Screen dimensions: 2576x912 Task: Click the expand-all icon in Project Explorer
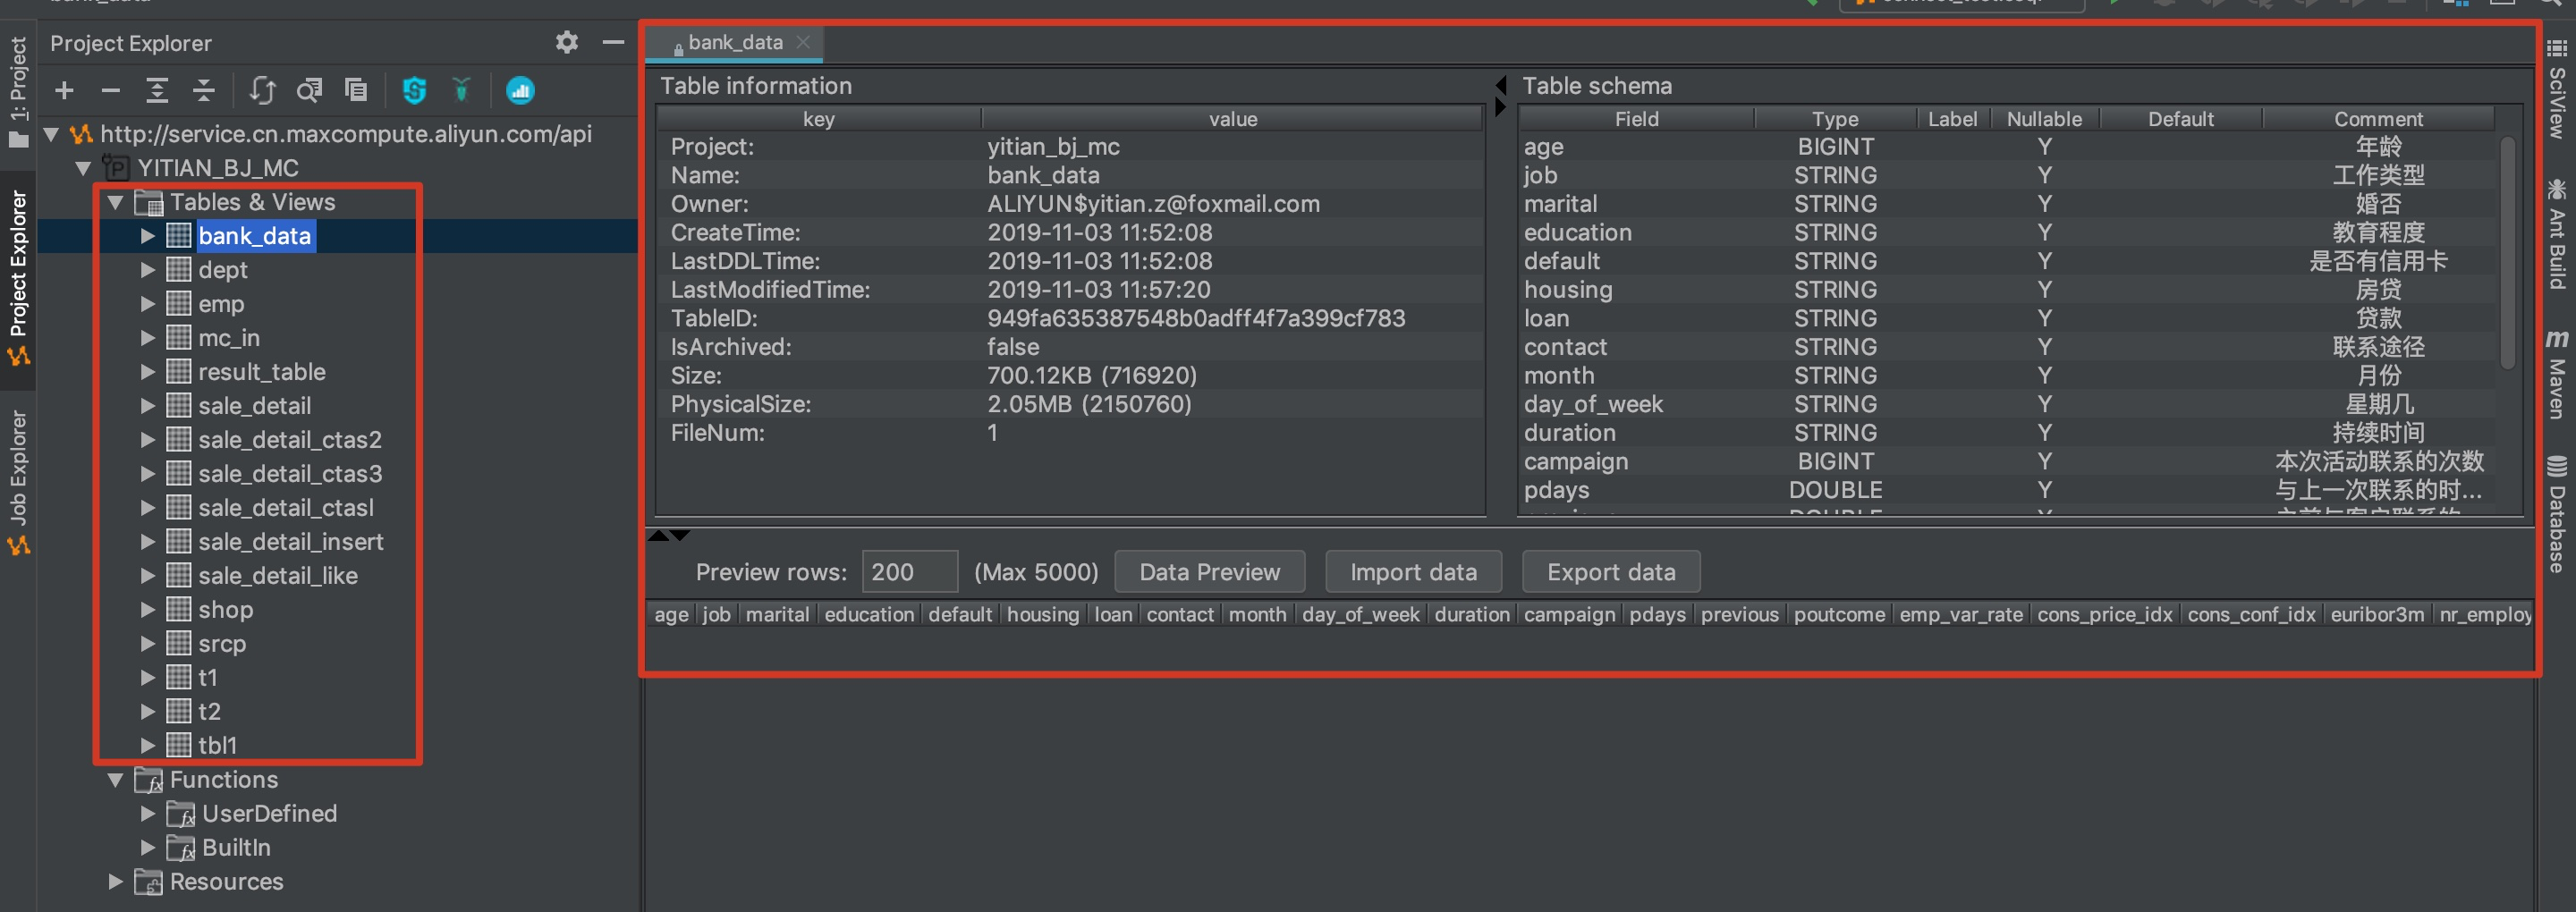(157, 90)
